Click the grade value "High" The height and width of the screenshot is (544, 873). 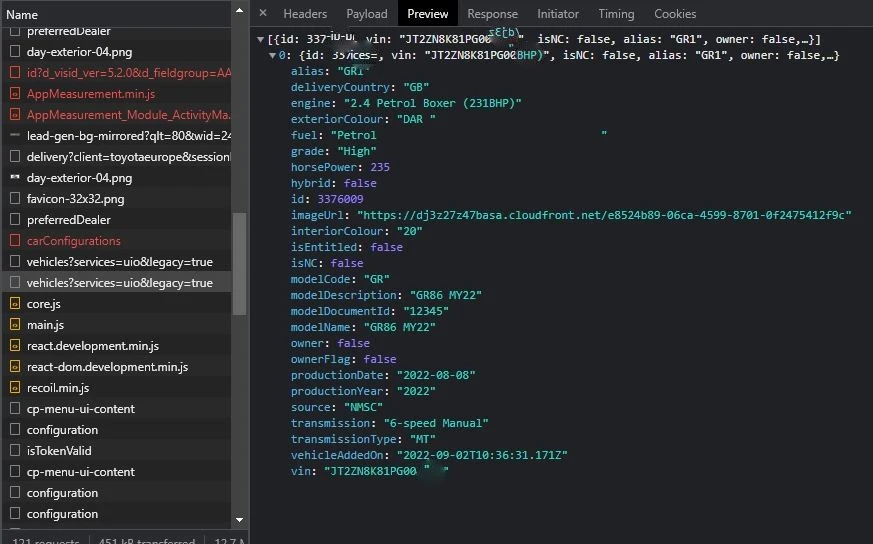click(x=357, y=151)
